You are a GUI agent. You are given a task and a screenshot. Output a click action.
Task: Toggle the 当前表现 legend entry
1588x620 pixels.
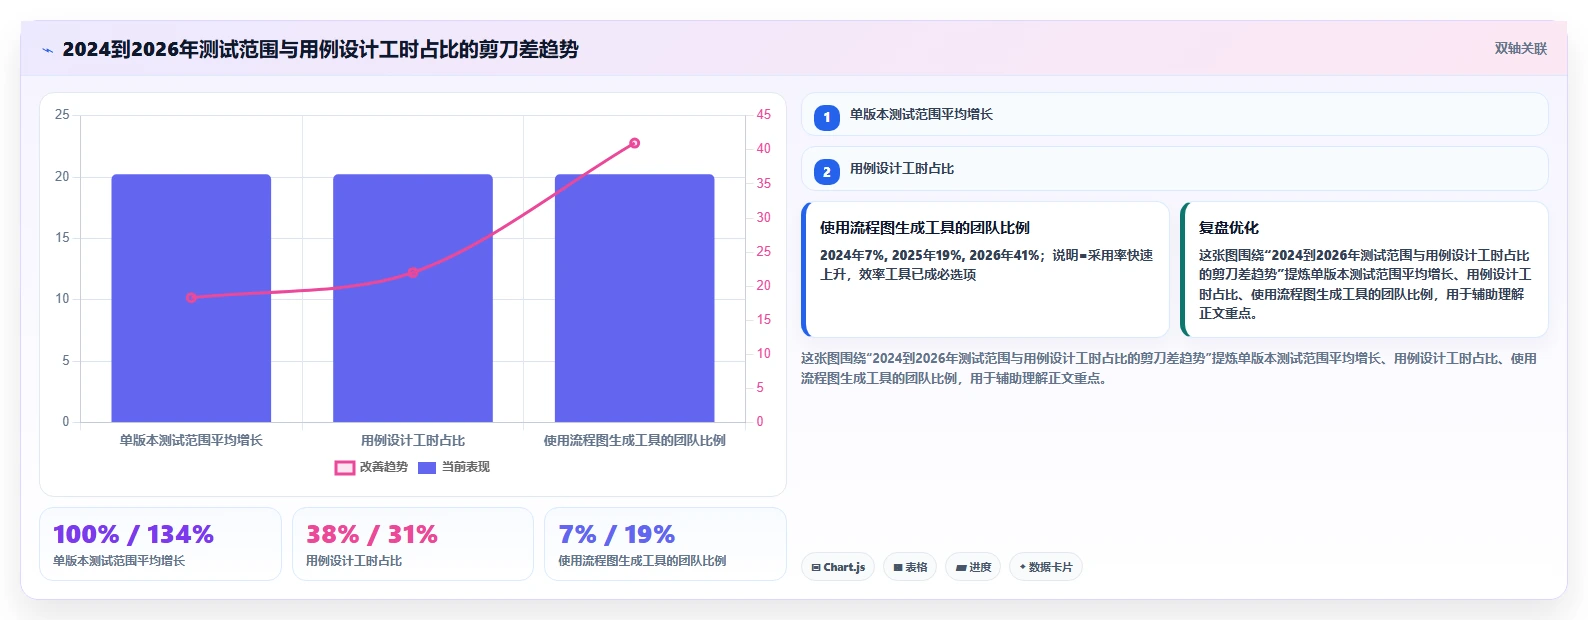tap(454, 467)
